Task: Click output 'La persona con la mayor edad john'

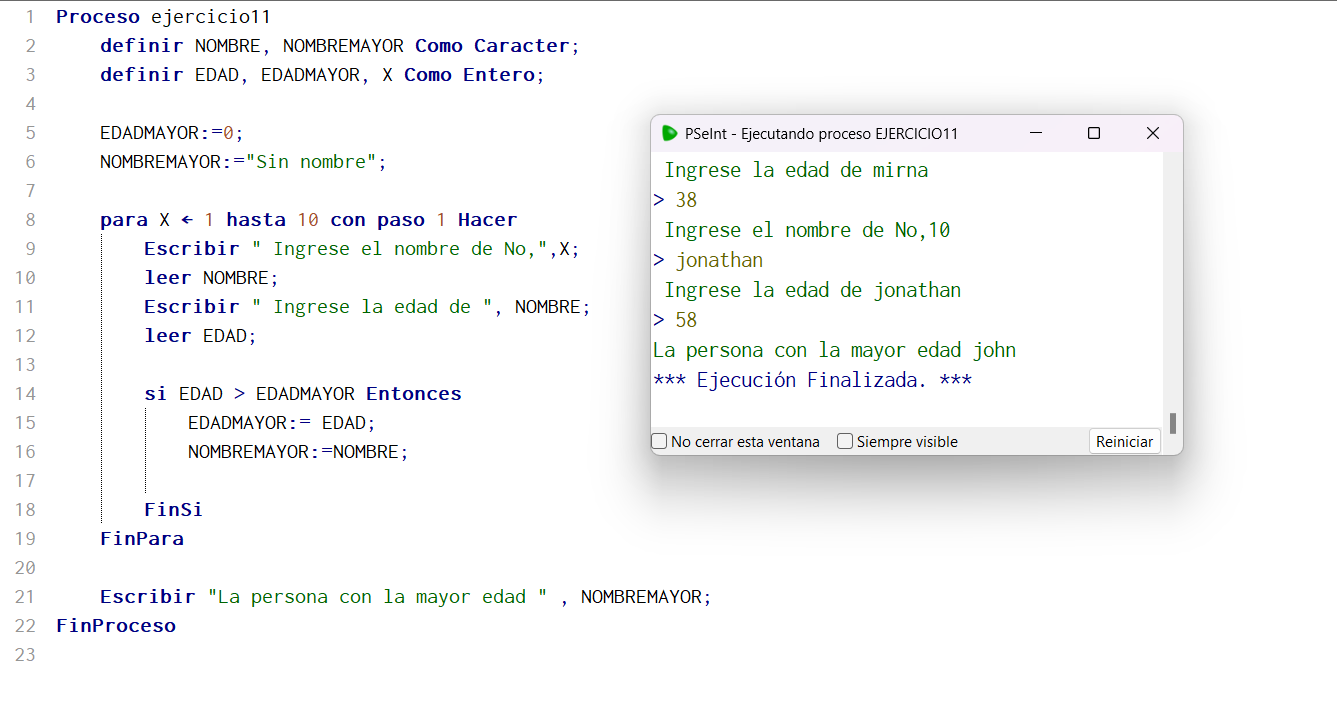Action: [x=835, y=350]
